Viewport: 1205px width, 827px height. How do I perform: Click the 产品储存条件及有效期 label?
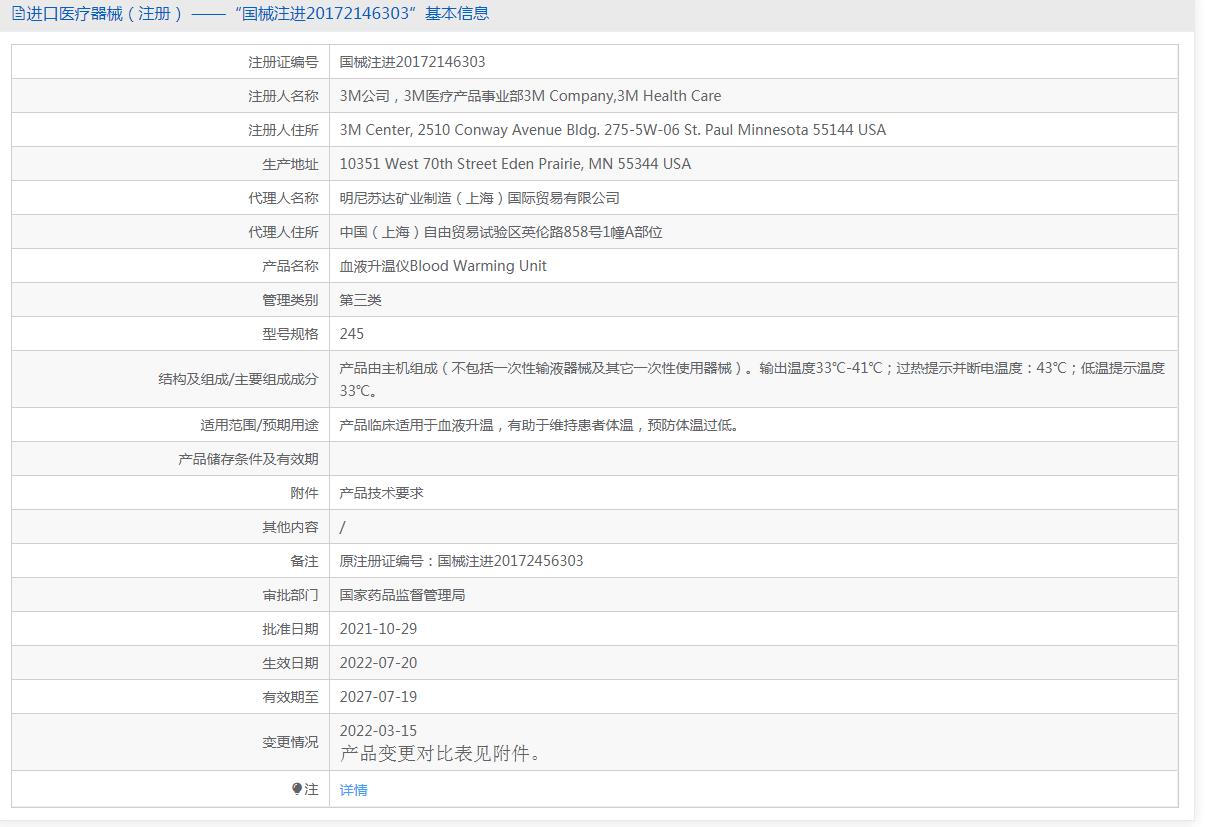point(249,459)
